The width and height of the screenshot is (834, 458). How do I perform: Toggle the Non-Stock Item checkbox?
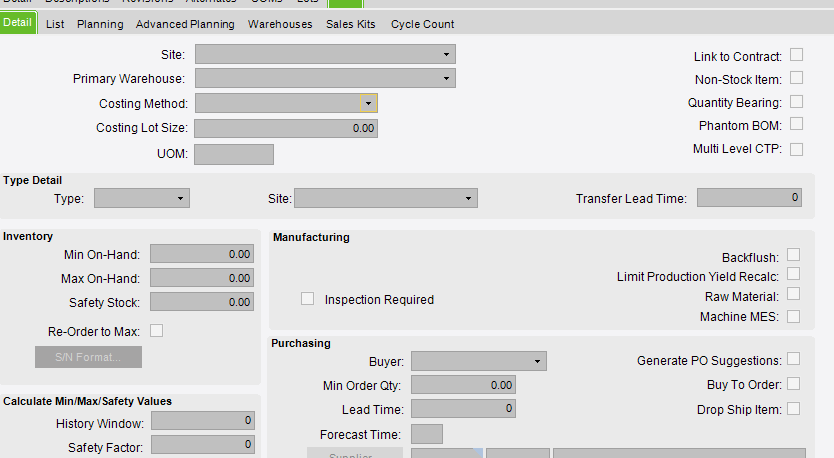pyautogui.click(x=797, y=78)
